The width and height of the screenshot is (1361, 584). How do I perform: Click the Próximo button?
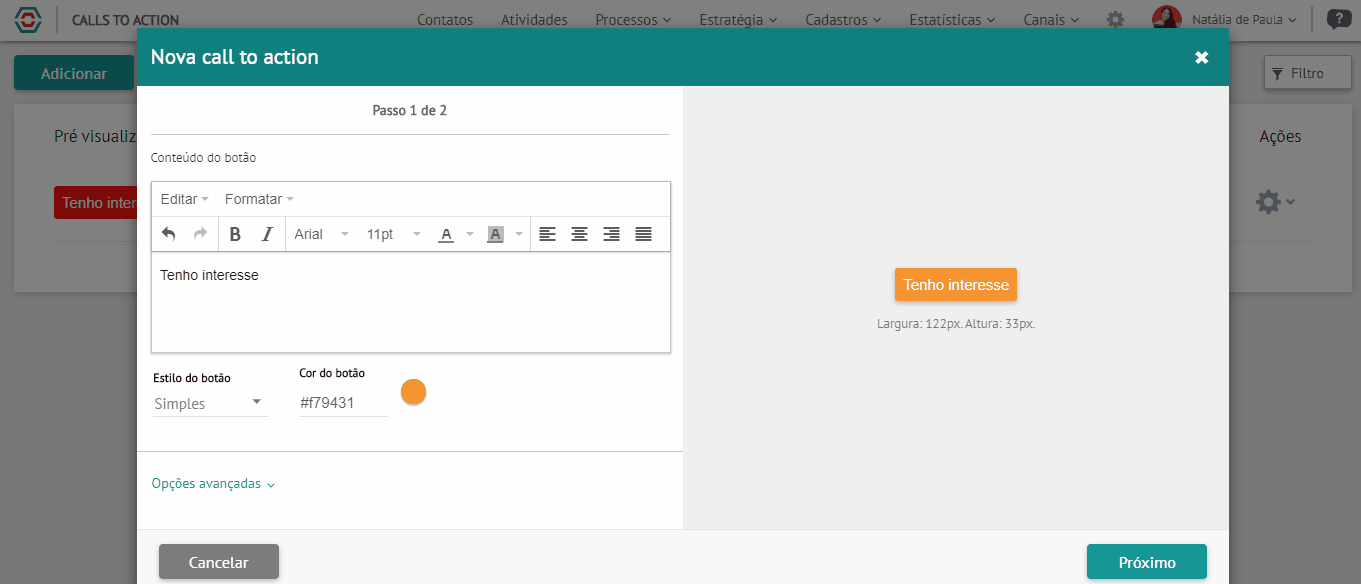(x=1147, y=562)
